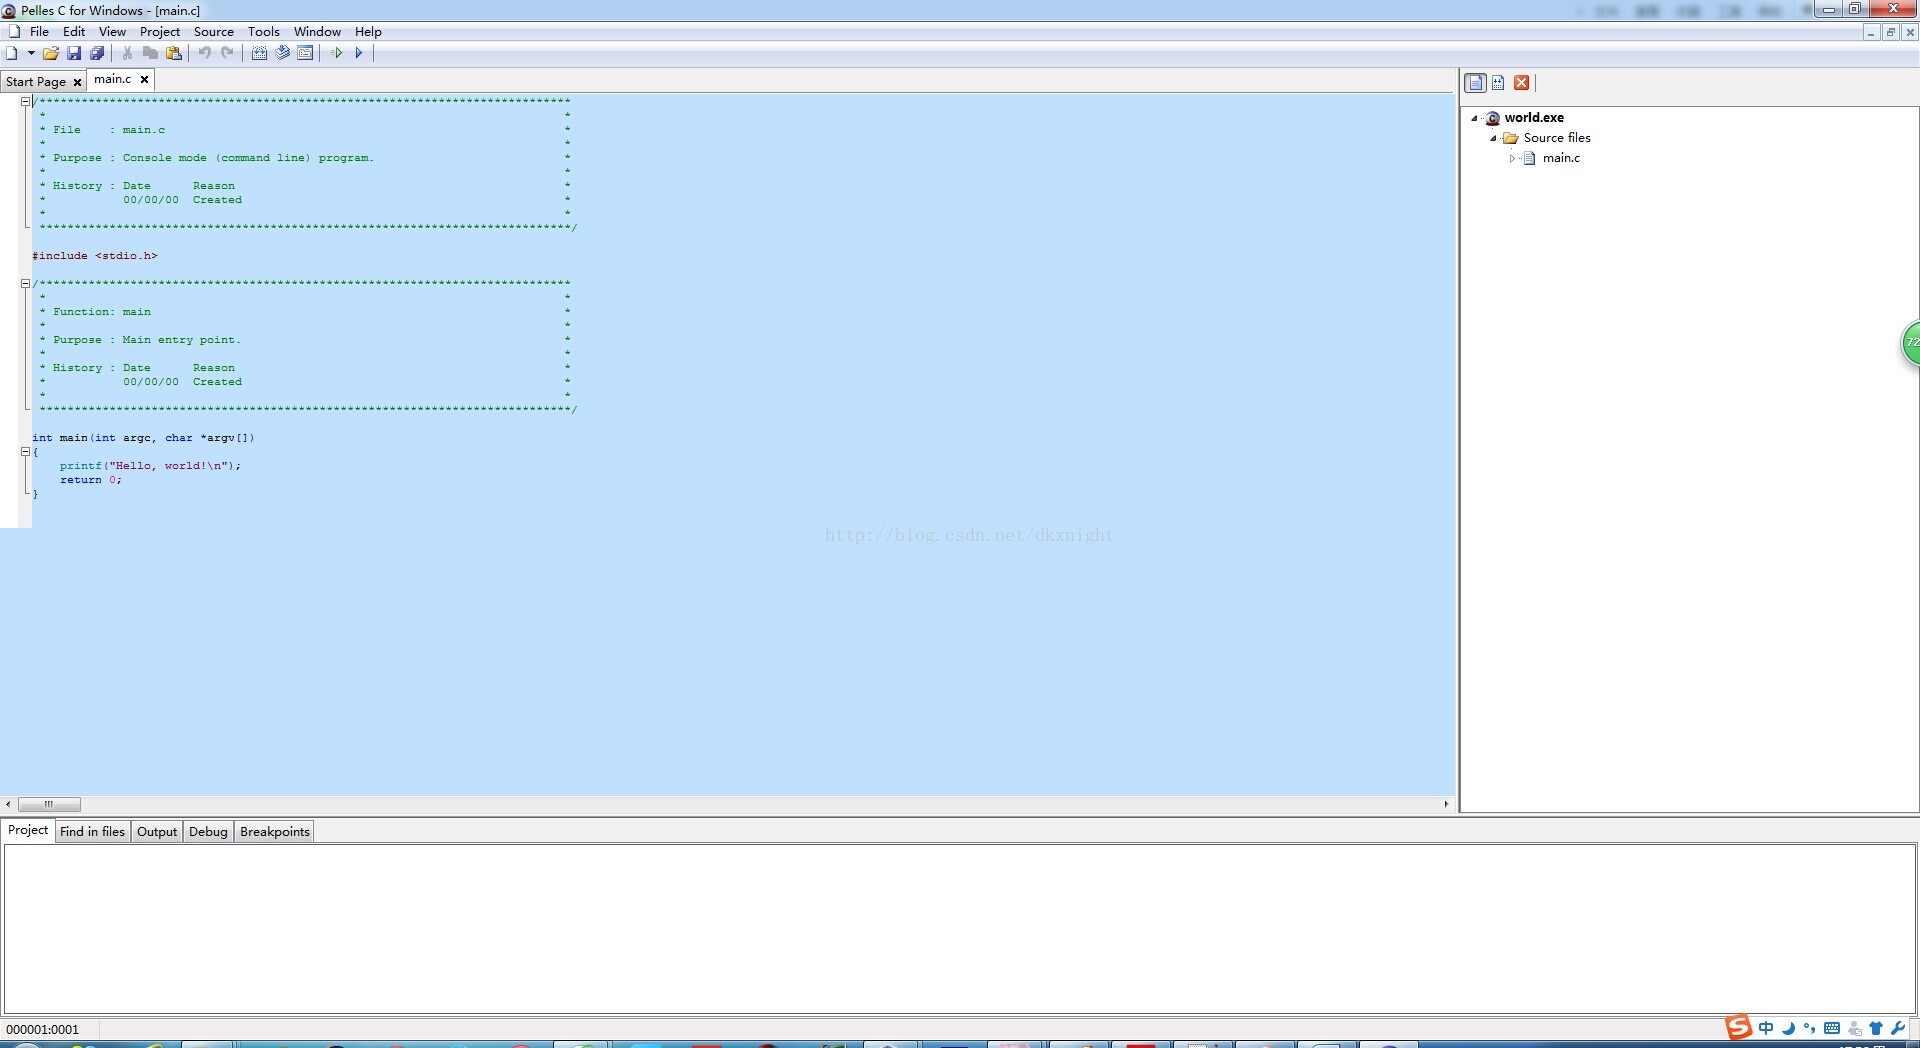The height and width of the screenshot is (1048, 1920).
Task: Open the New file dropdown arrow
Action: 31,53
